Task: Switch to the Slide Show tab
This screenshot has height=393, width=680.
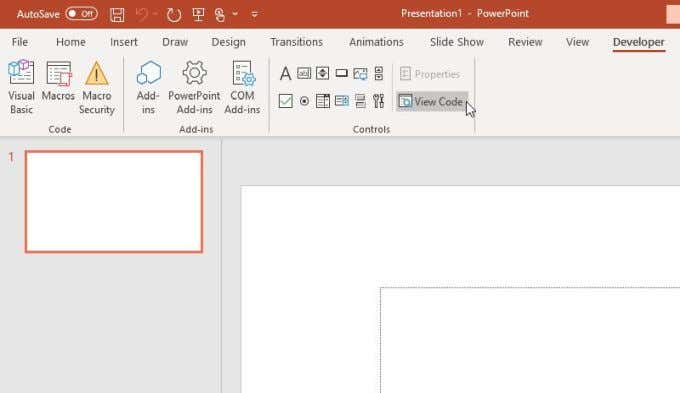Action: pyautogui.click(x=457, y=42)
